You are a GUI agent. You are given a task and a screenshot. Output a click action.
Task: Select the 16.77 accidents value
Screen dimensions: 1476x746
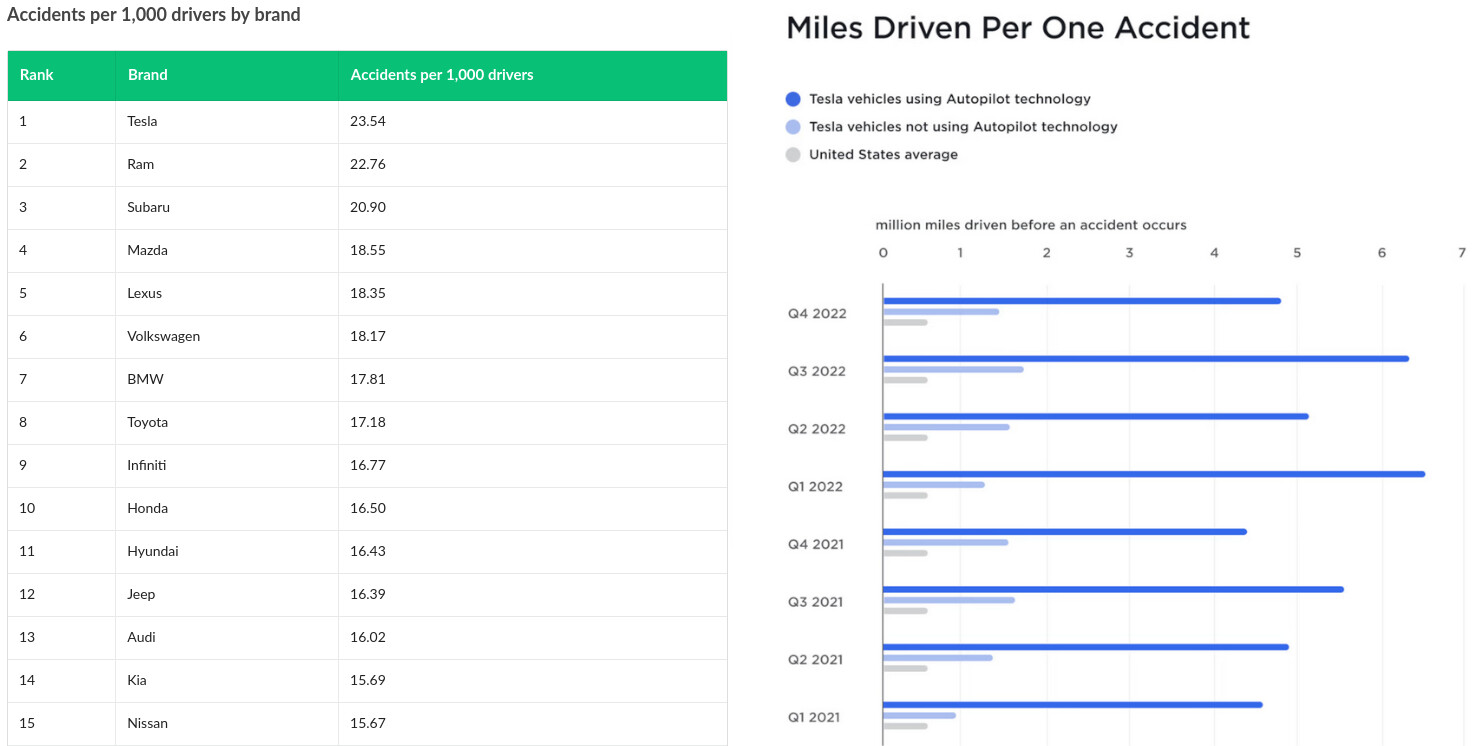[368, 465]
